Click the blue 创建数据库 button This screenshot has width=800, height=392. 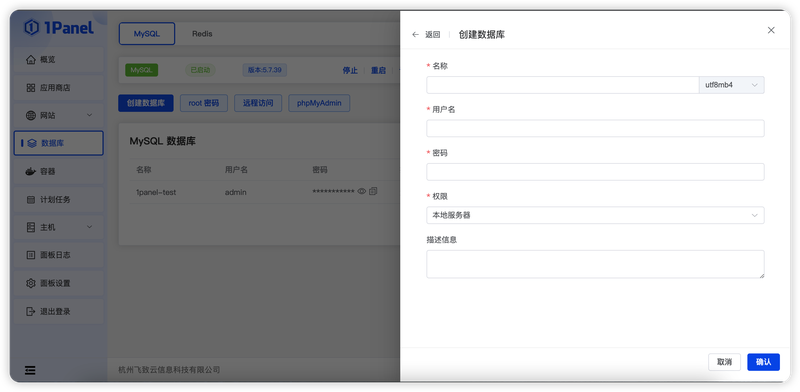(146, 103)
